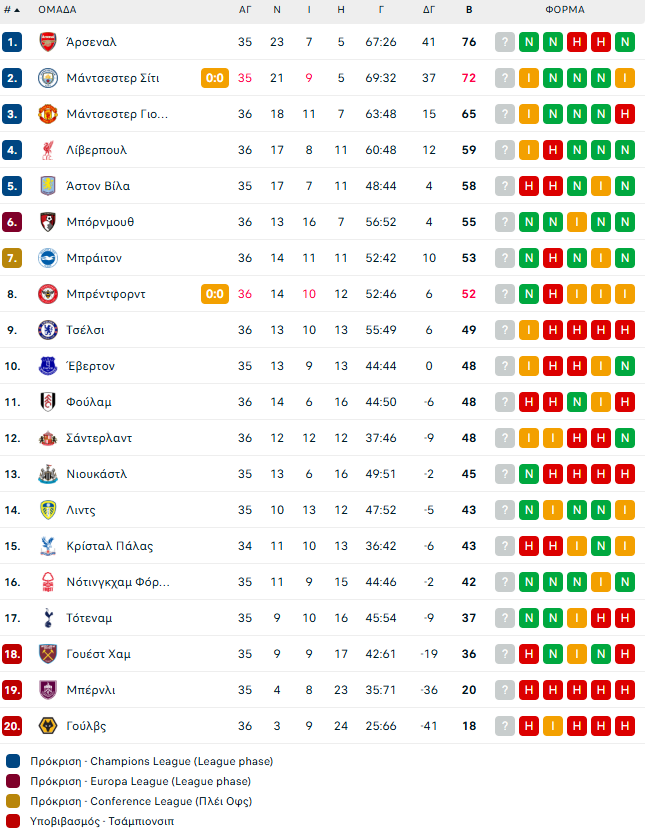Sort by the bold B points header

click(469, 10)
